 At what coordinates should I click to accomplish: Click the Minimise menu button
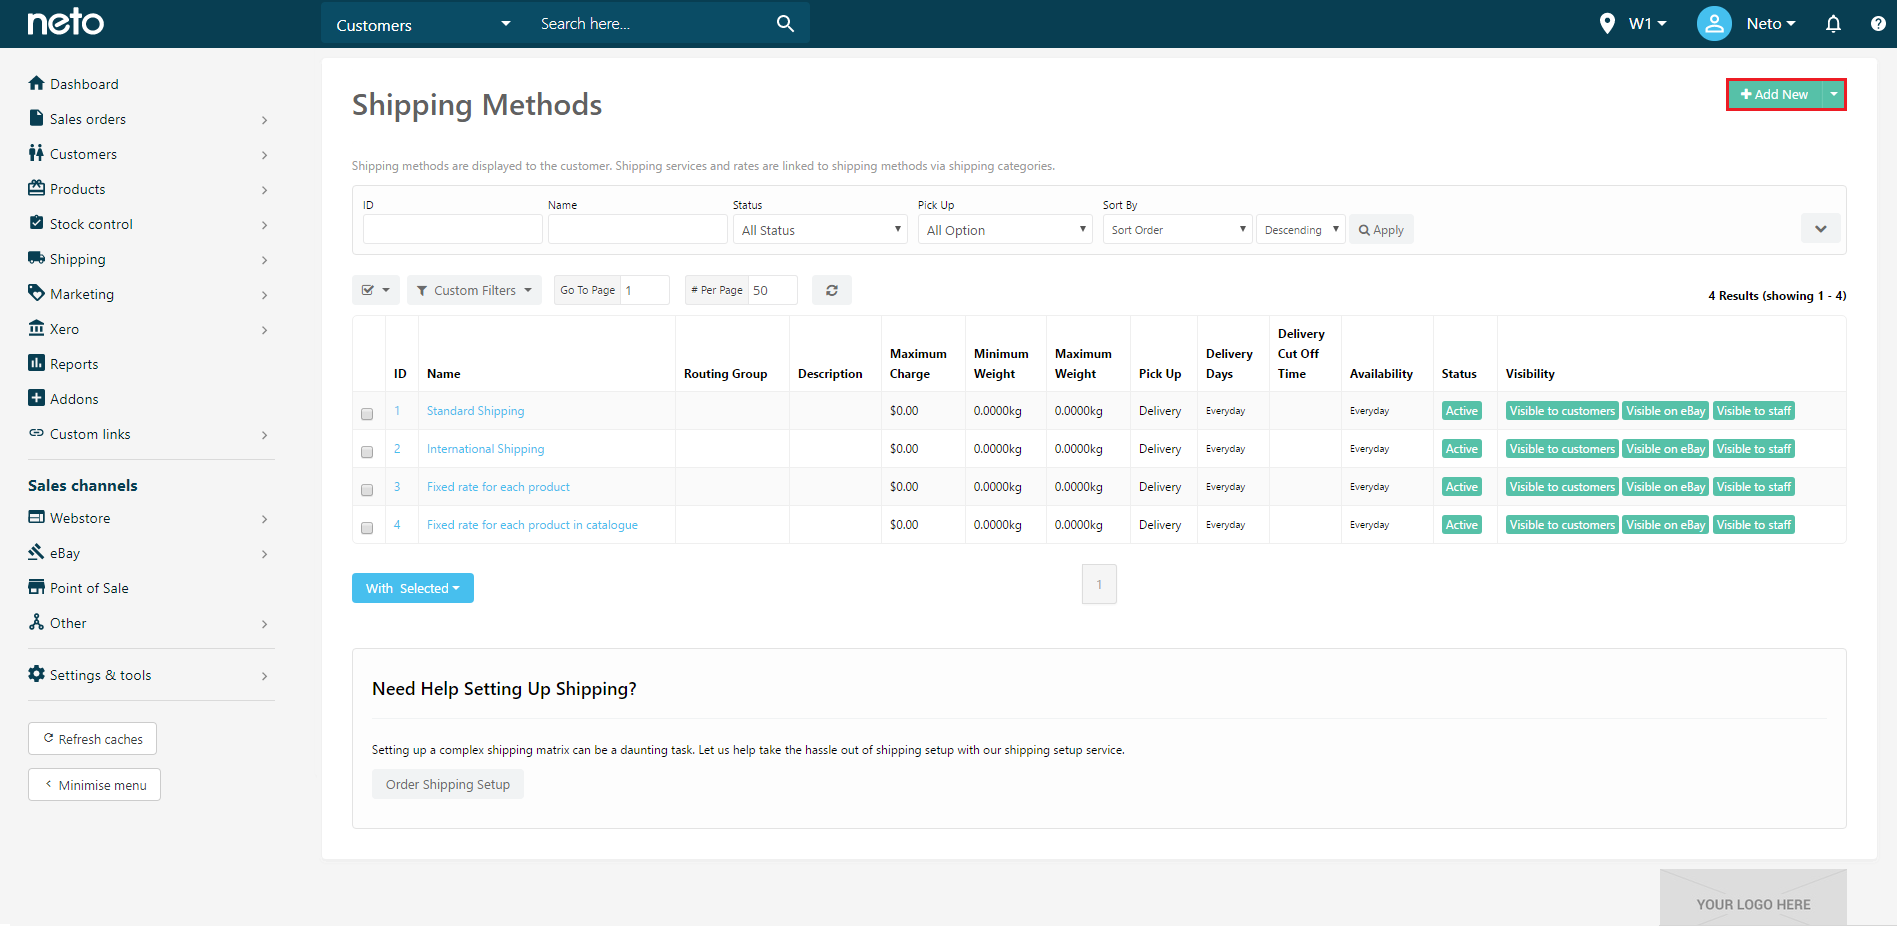tap(94, 785)
